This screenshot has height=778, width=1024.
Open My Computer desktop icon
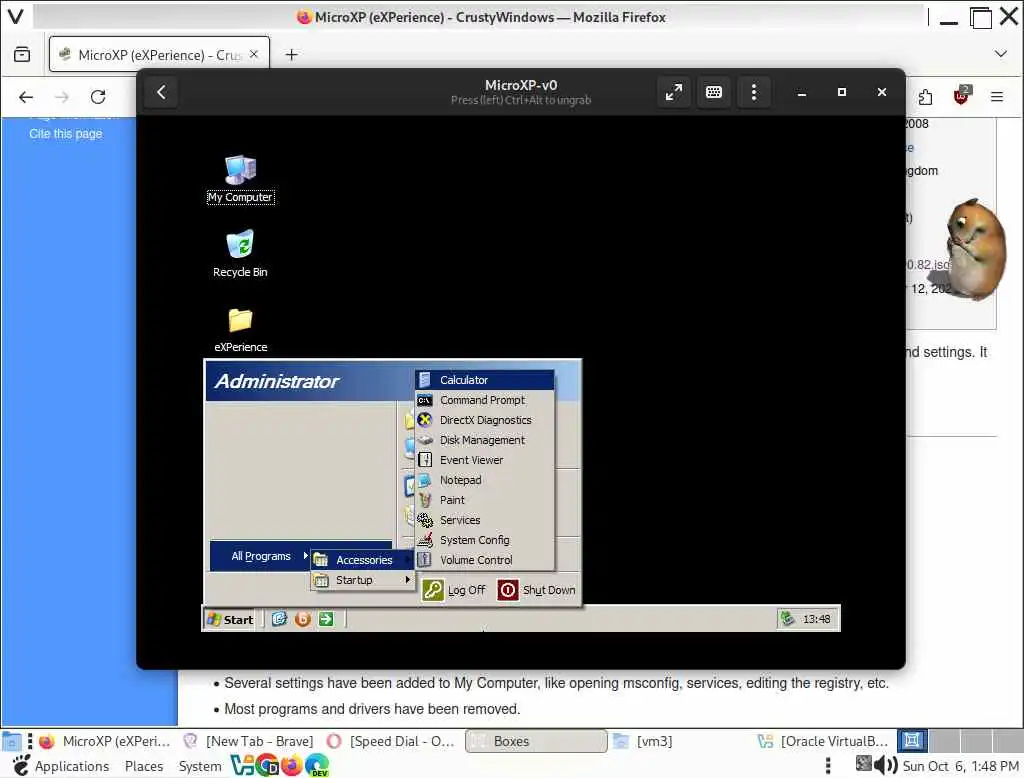[x=240, y=179]
